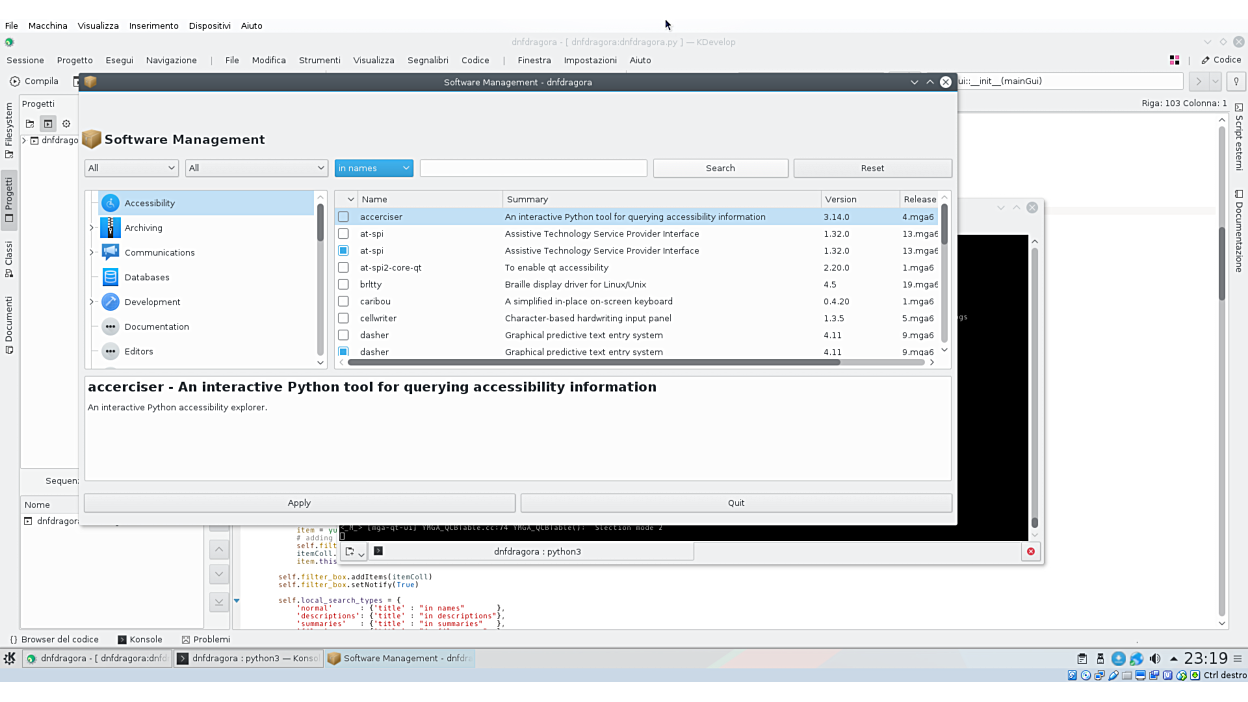
Task: Click the Reset button
Action: (872, 168)
